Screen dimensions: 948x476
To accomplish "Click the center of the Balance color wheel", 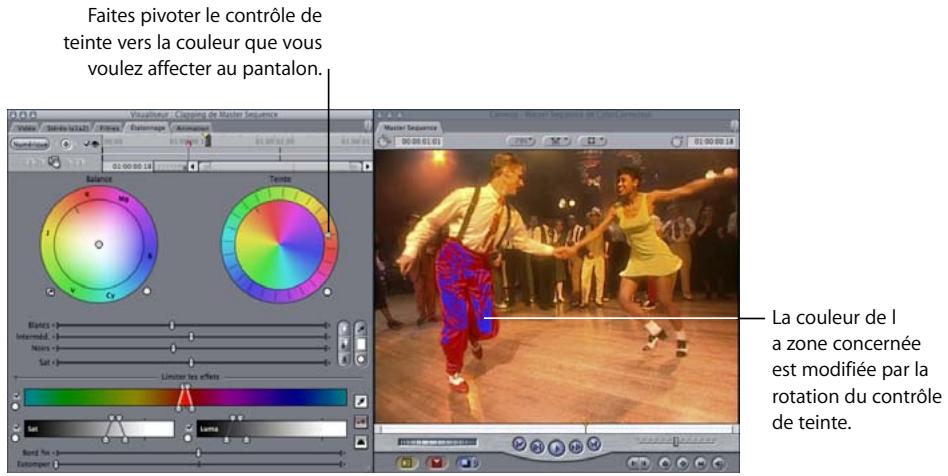I will [x=99, y=244].
